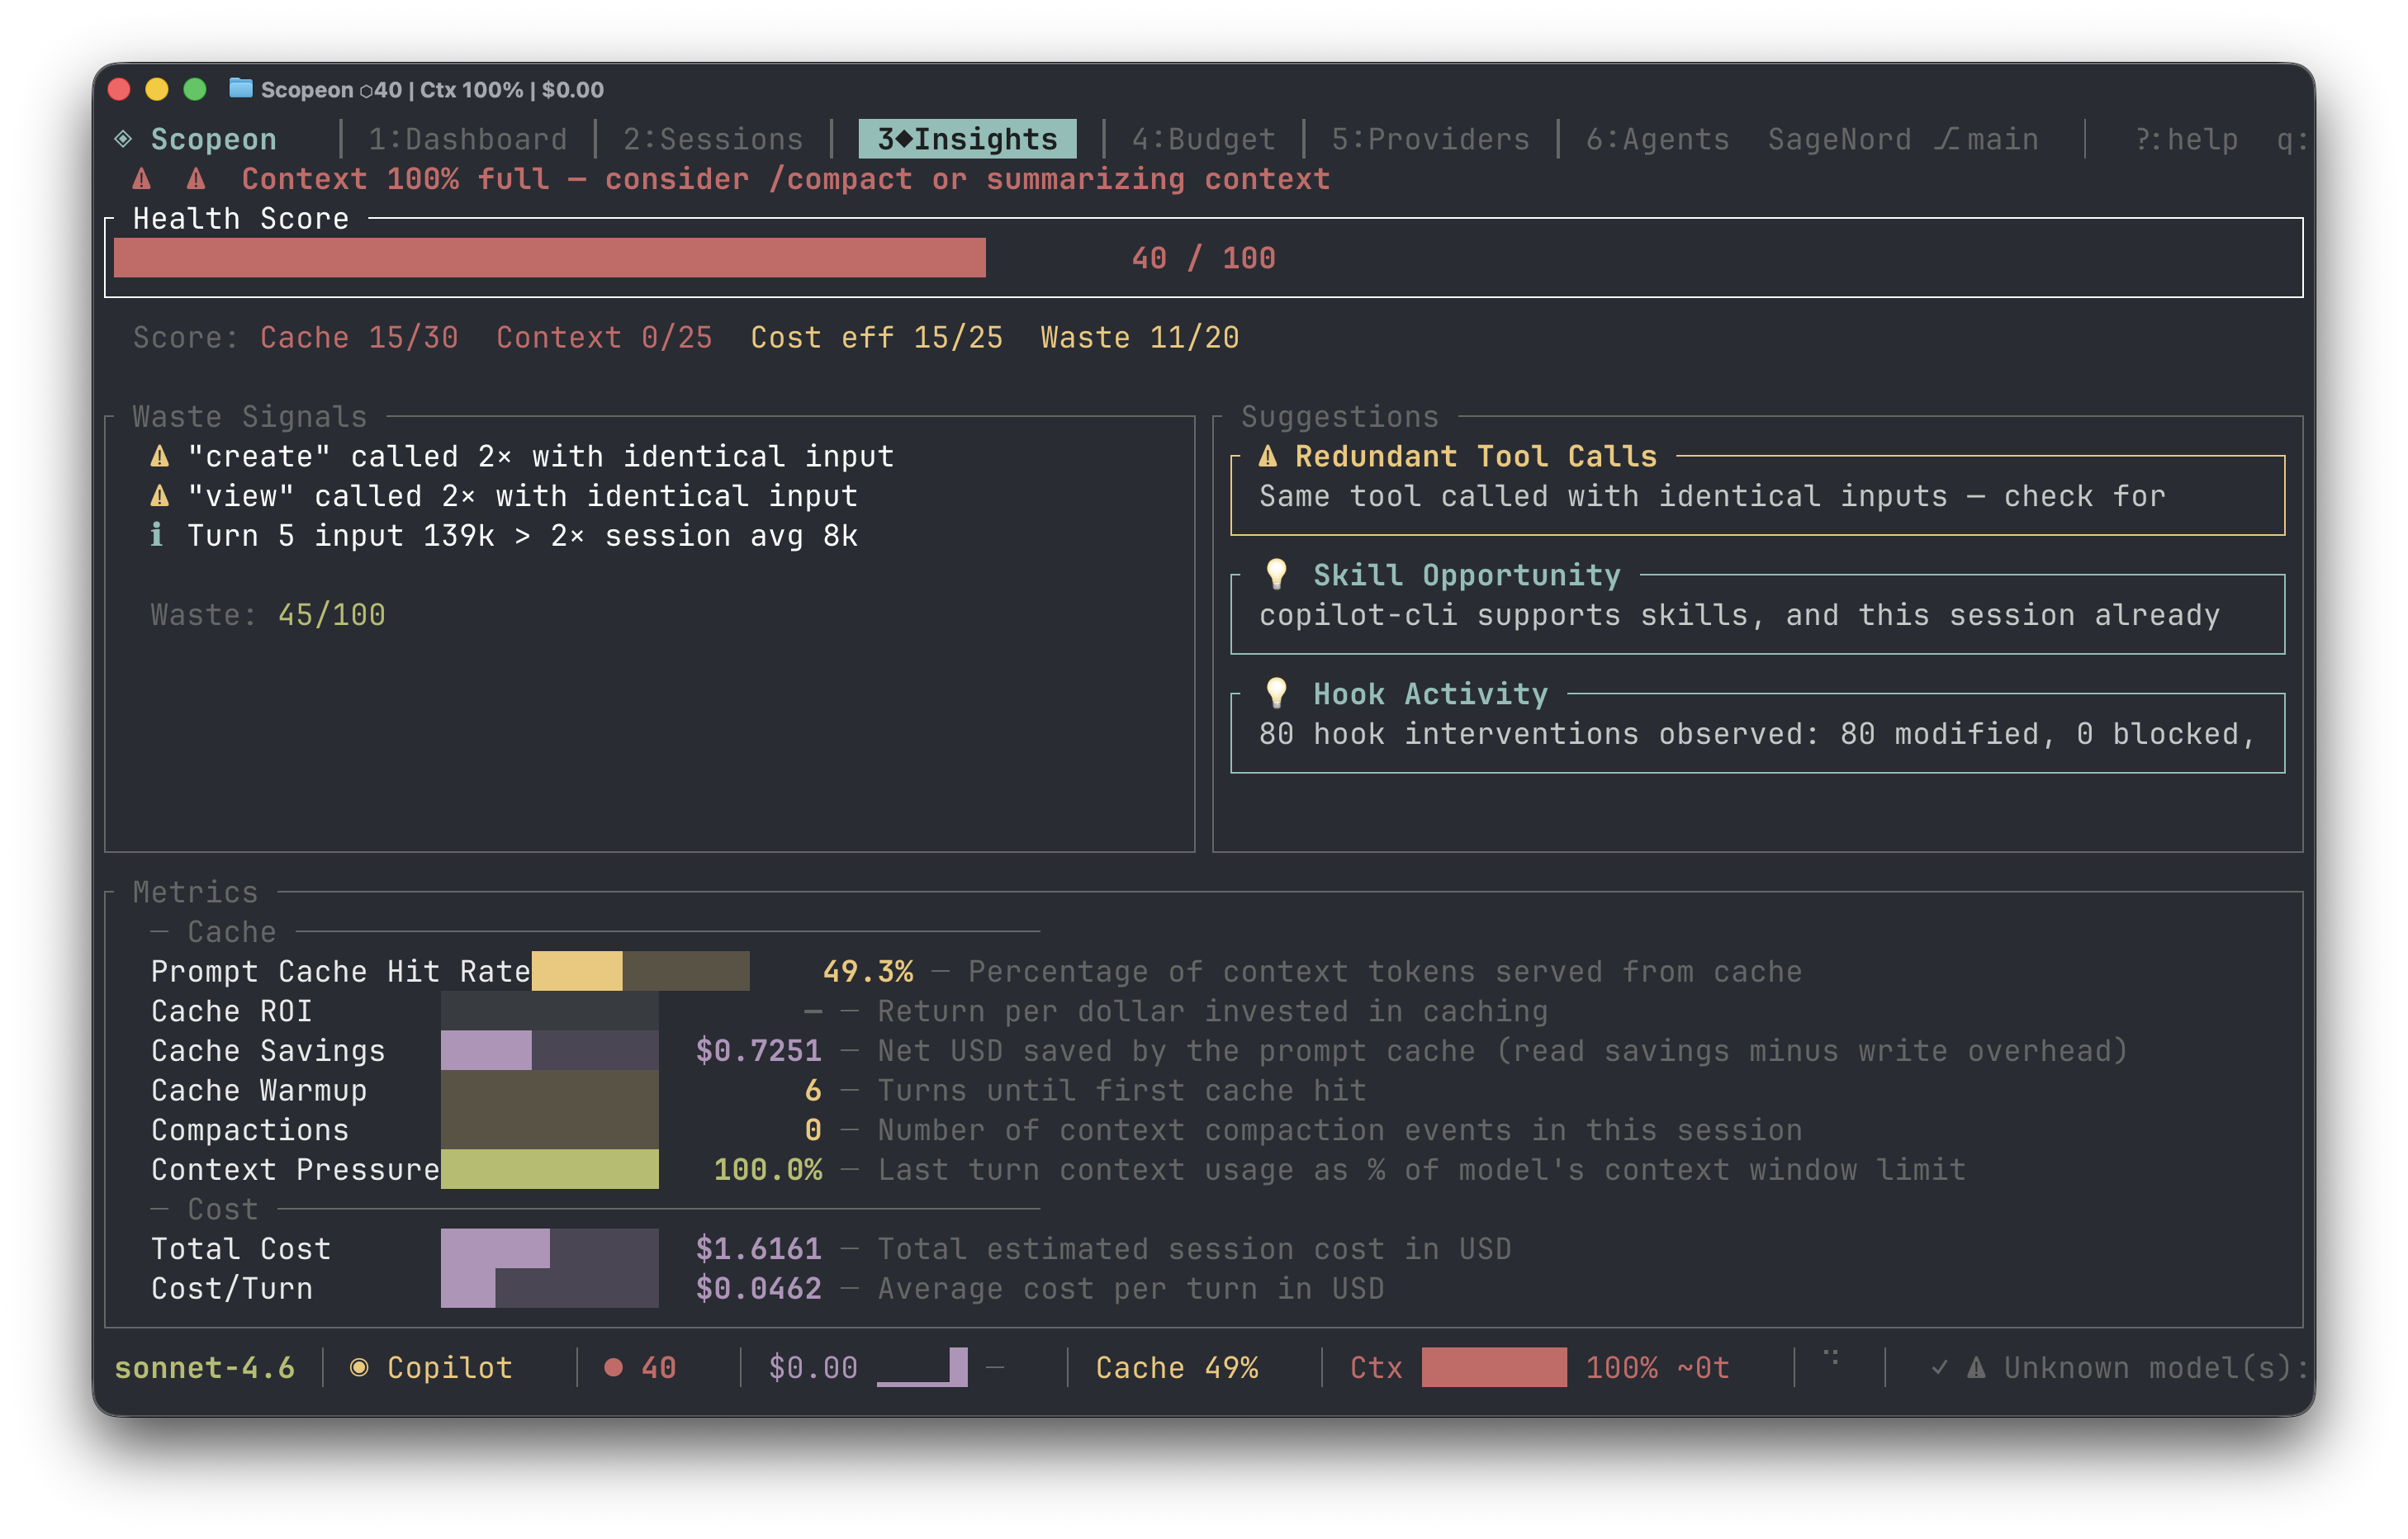The height and width of the screenshot is (1539, 2408).
Task: Select the 6:Agents tab
Action: (1657, 139)
